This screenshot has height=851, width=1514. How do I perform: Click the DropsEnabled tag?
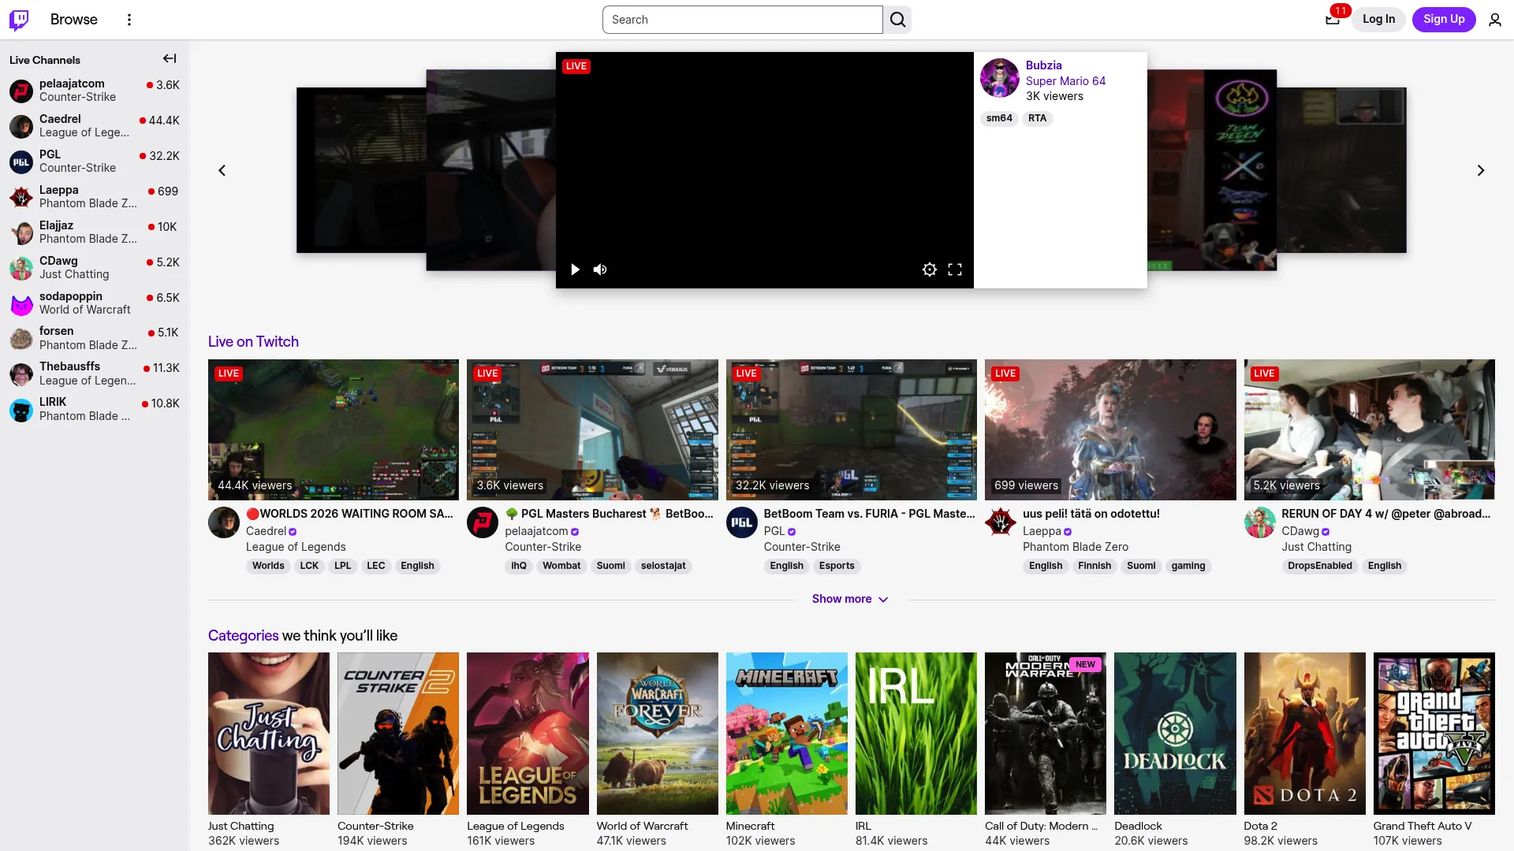(x=1320, y=566)
